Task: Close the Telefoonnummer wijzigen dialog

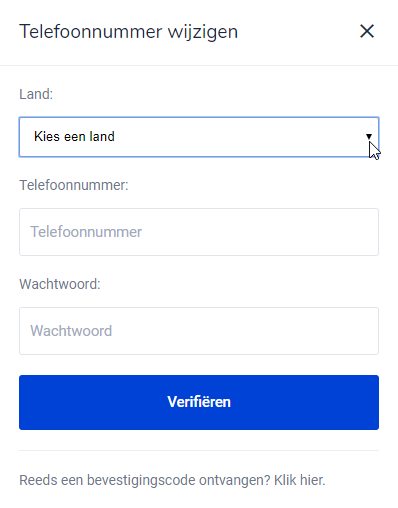Action: [x=367, y=31]
